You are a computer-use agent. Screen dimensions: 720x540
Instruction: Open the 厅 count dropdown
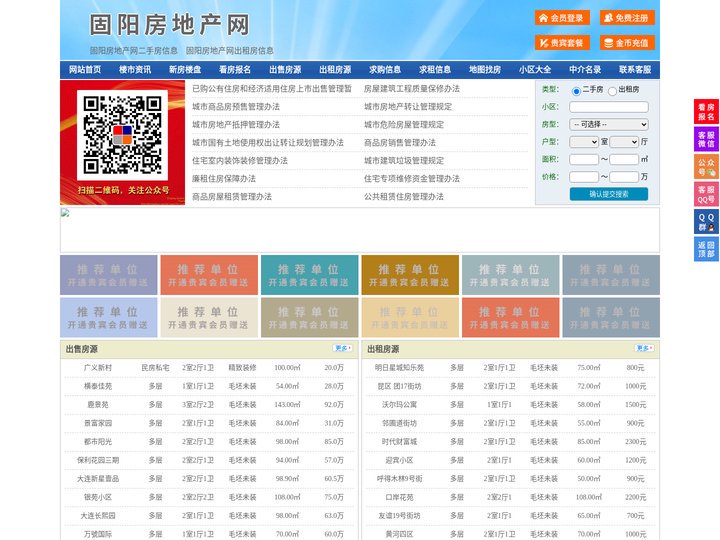(624, 142)
